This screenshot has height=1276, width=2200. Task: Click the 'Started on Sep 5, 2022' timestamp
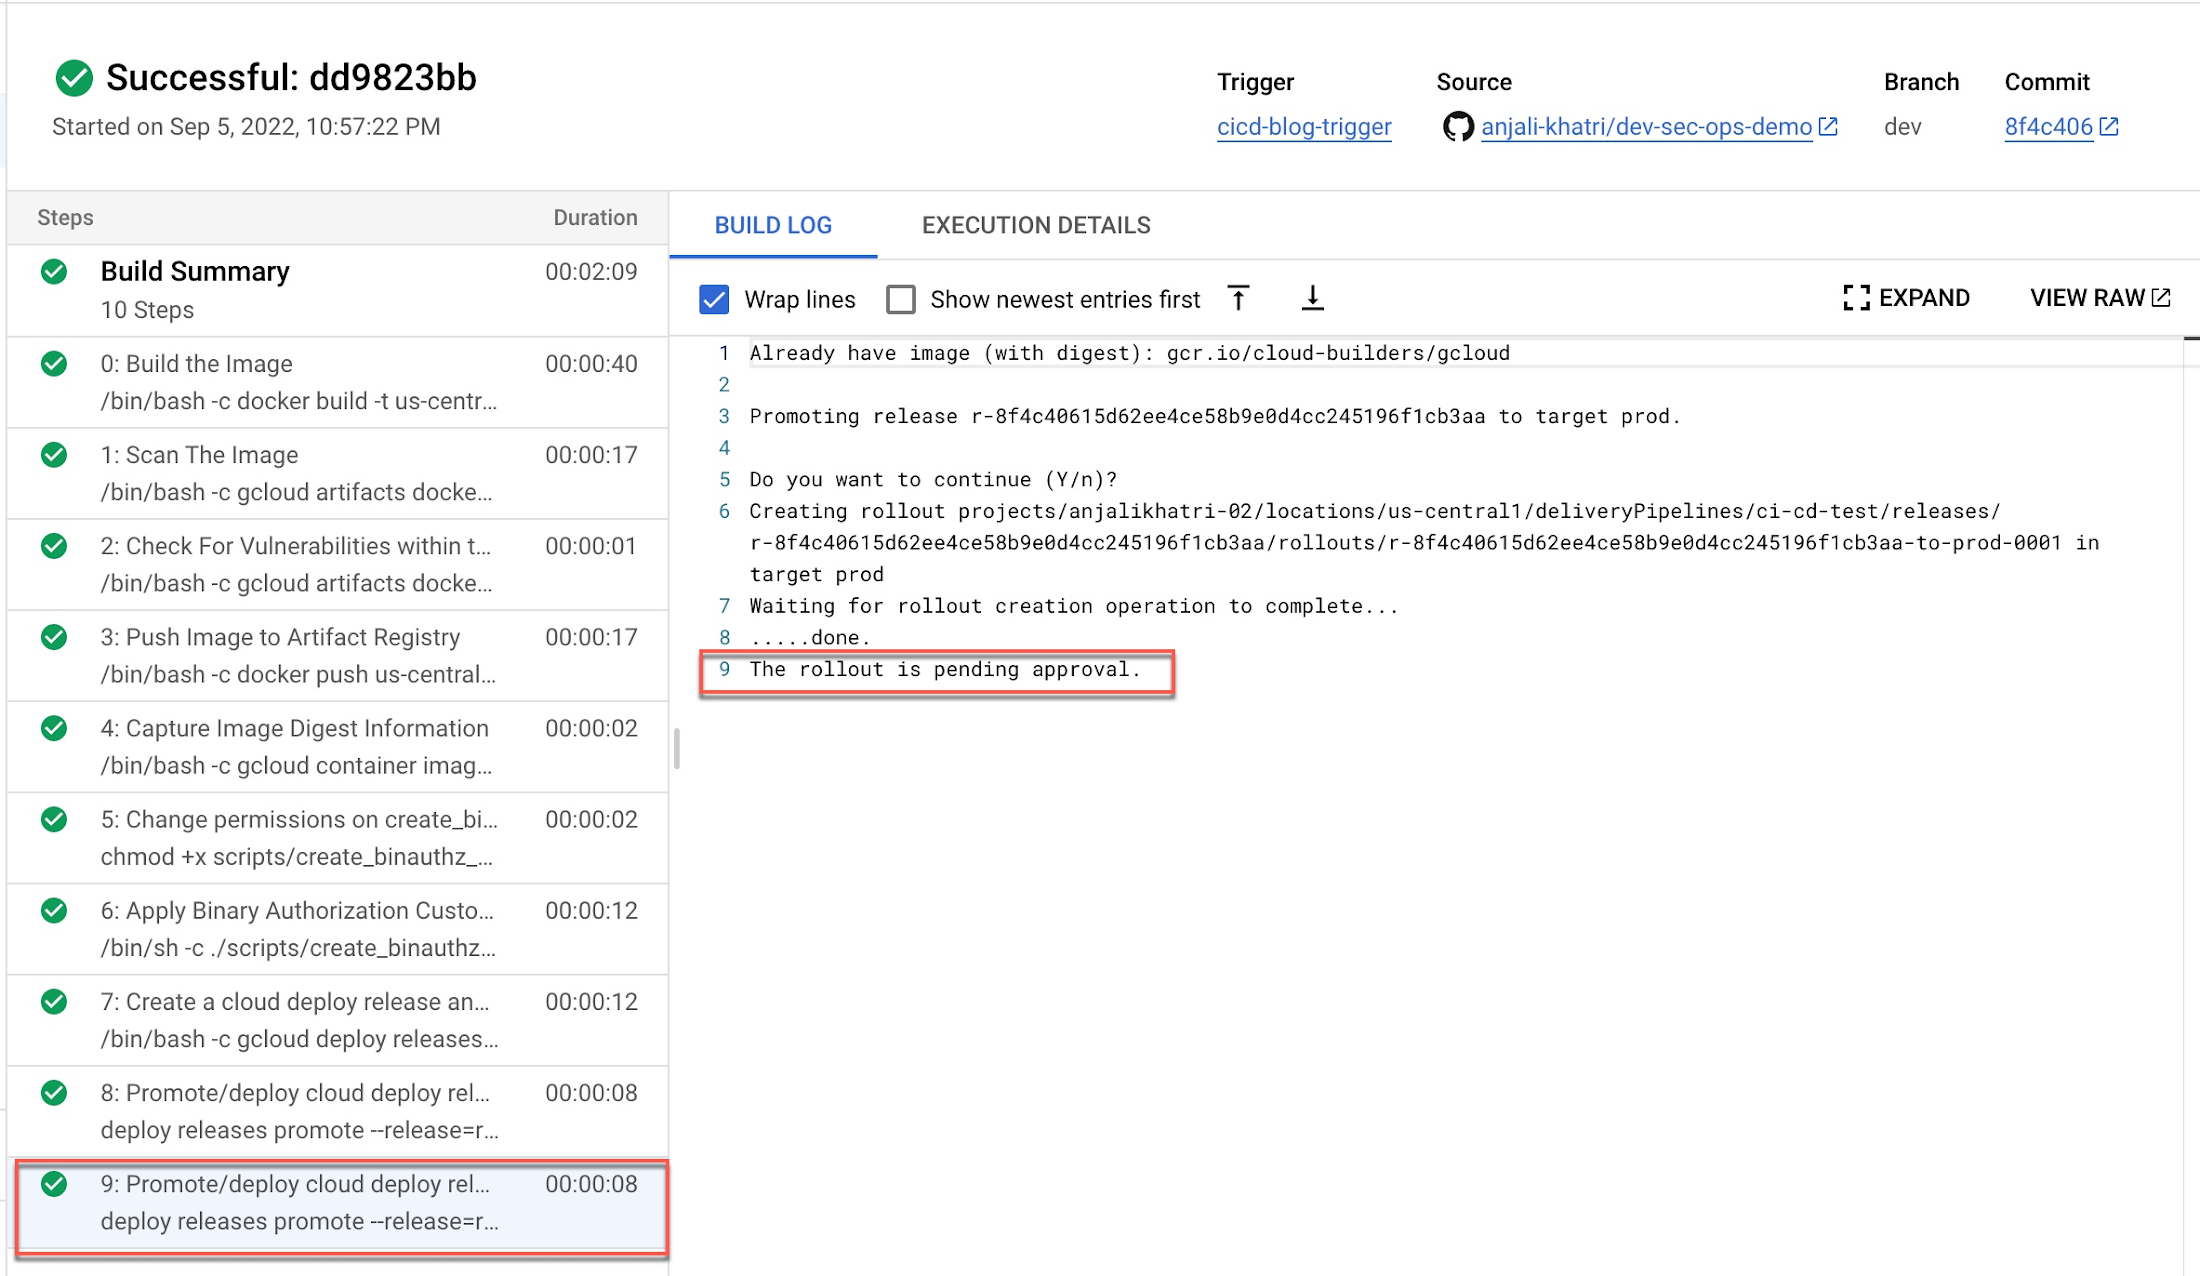(246, 127)
